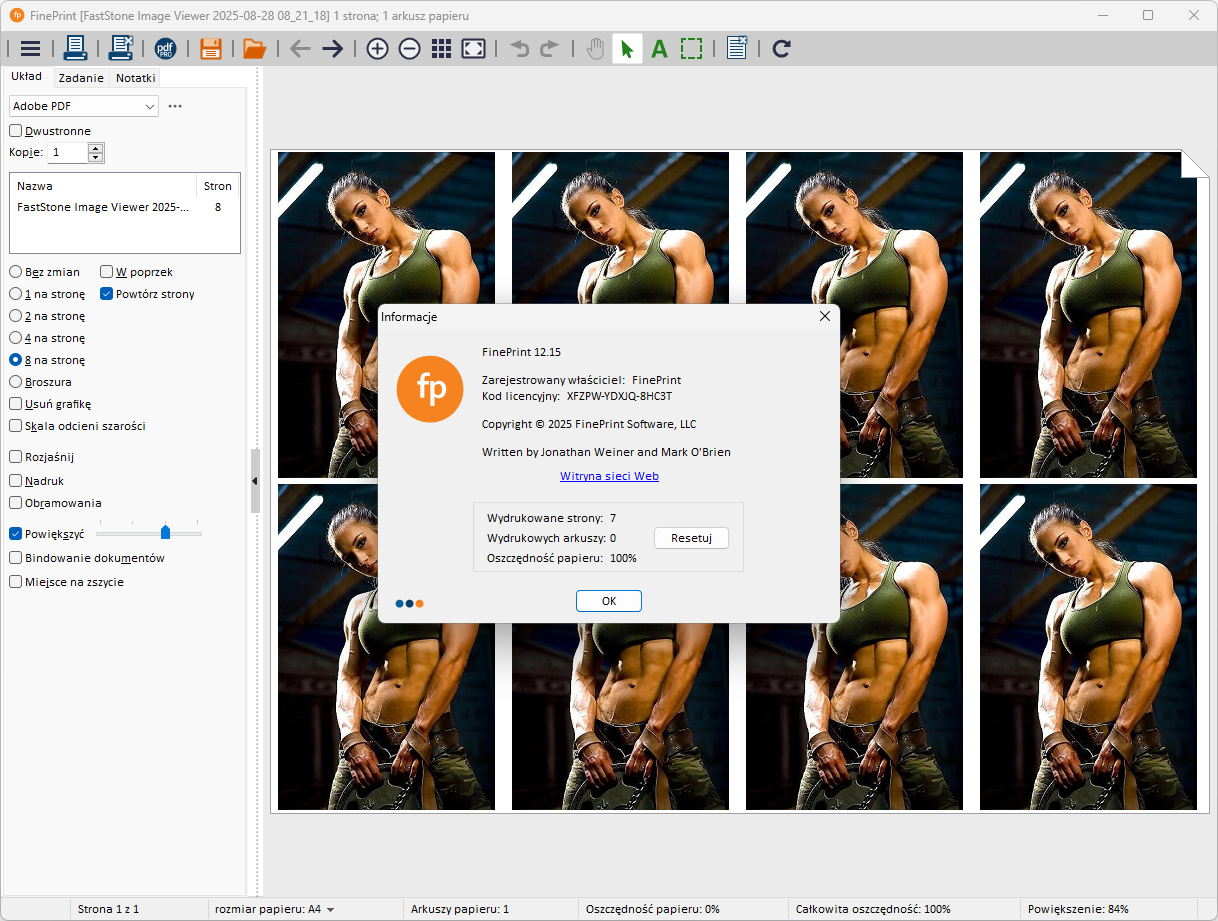Click the Stron column header
Image resolution: width=1218 pixels, height=921 pixels.
218,186
